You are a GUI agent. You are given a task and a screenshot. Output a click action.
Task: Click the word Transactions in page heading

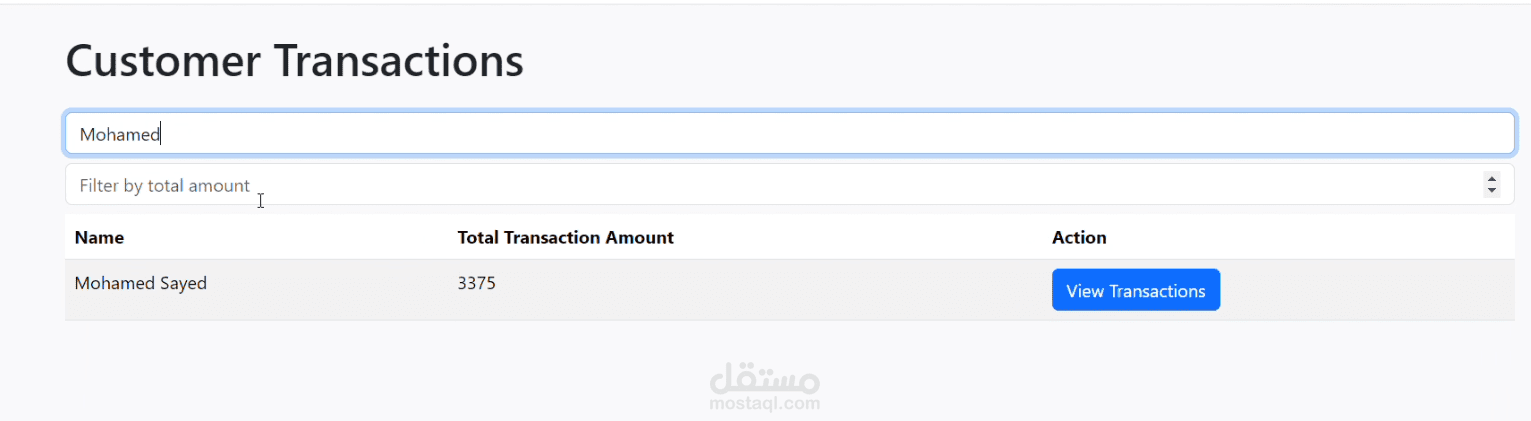pos(397,61)
